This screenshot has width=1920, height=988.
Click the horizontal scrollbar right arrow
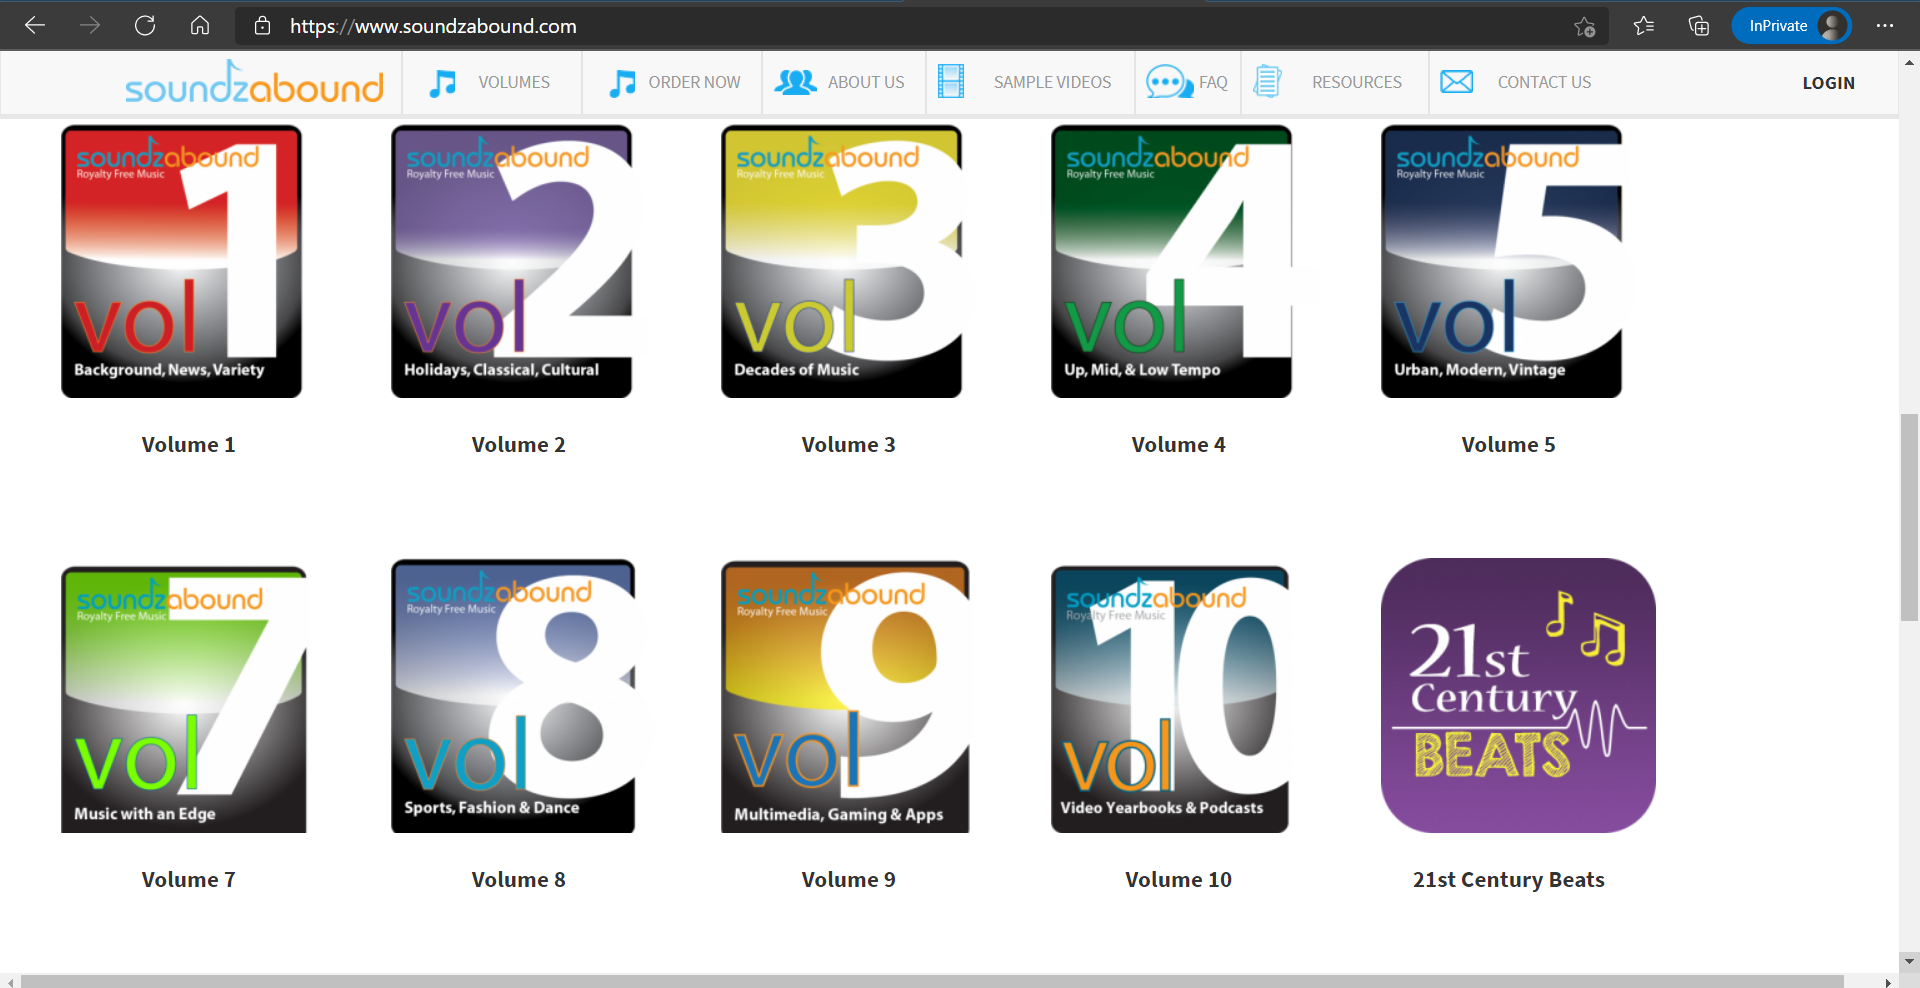click(x=1888, y=981)
